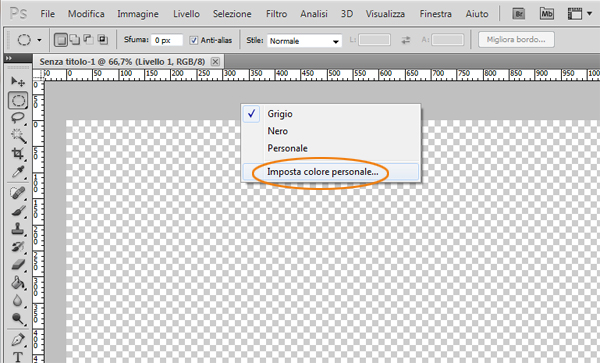Toggle the Anti-alias checkbox
This screenshot has width=600, height=363.
click(194, 40)
